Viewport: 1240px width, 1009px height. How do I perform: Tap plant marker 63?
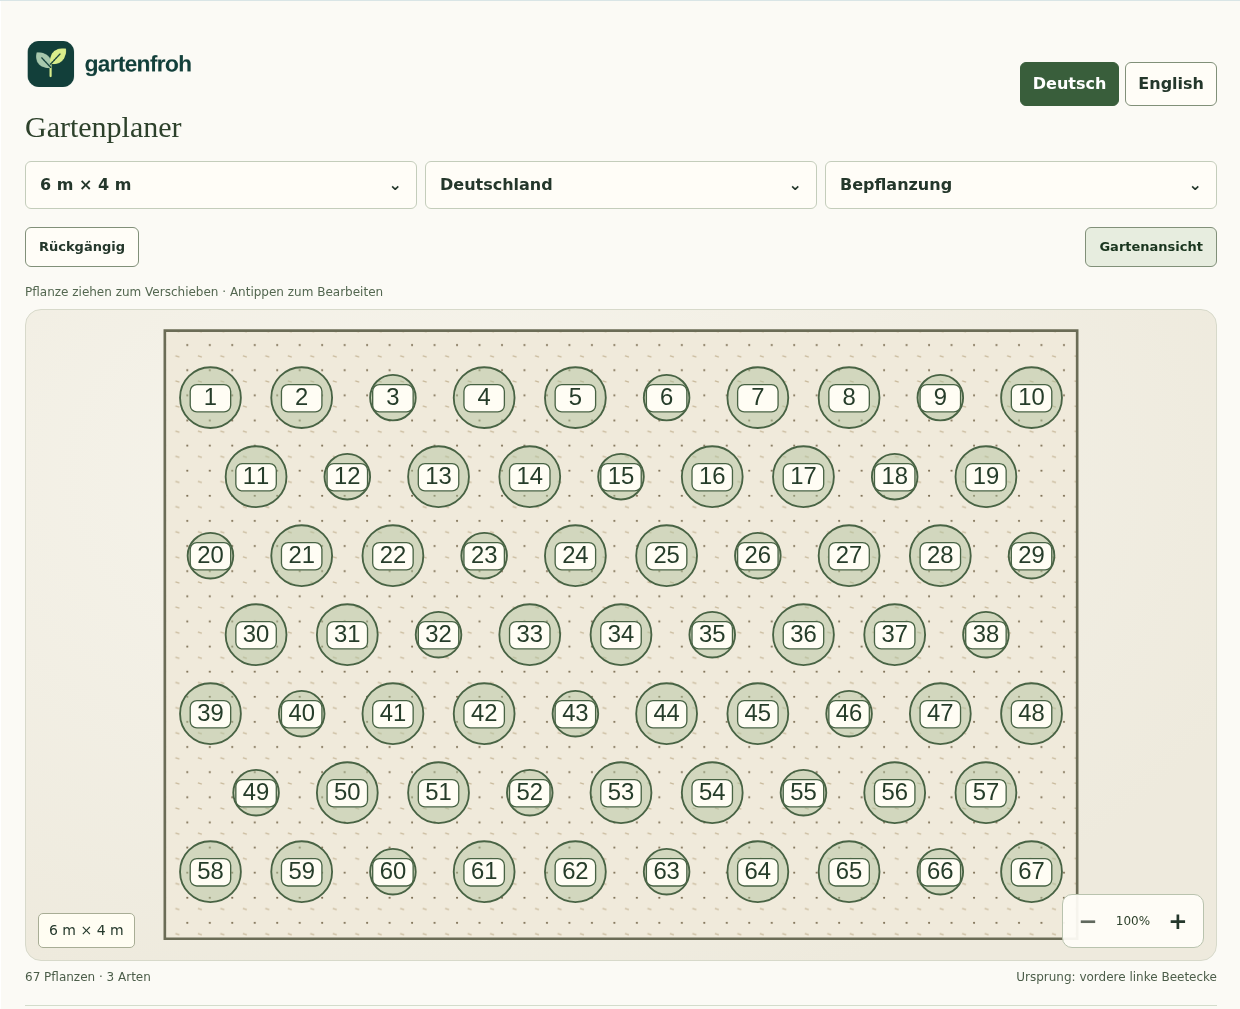666,871
